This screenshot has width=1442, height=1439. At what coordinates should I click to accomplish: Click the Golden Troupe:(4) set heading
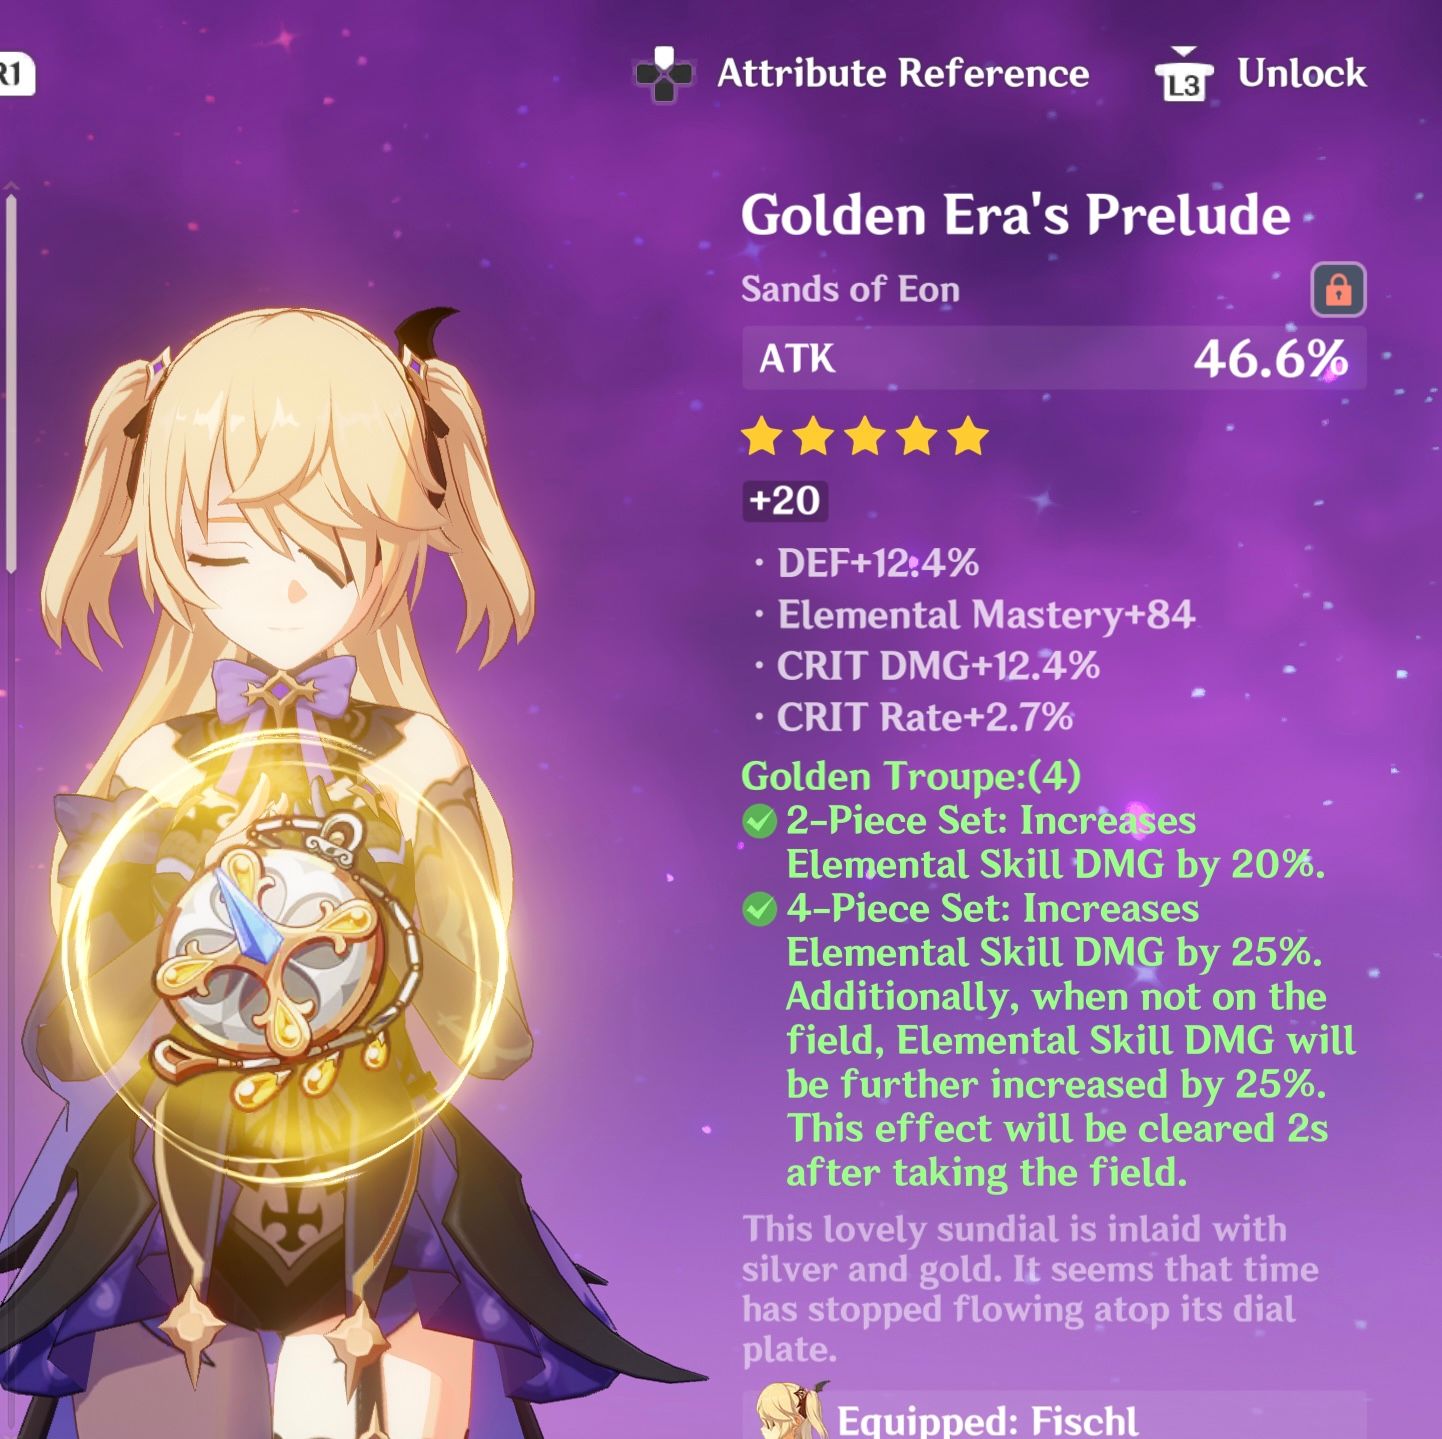coord(911,776)
